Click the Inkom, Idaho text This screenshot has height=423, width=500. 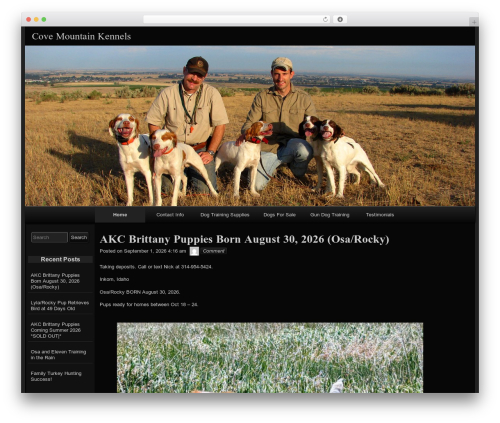[x=114, y=279]
